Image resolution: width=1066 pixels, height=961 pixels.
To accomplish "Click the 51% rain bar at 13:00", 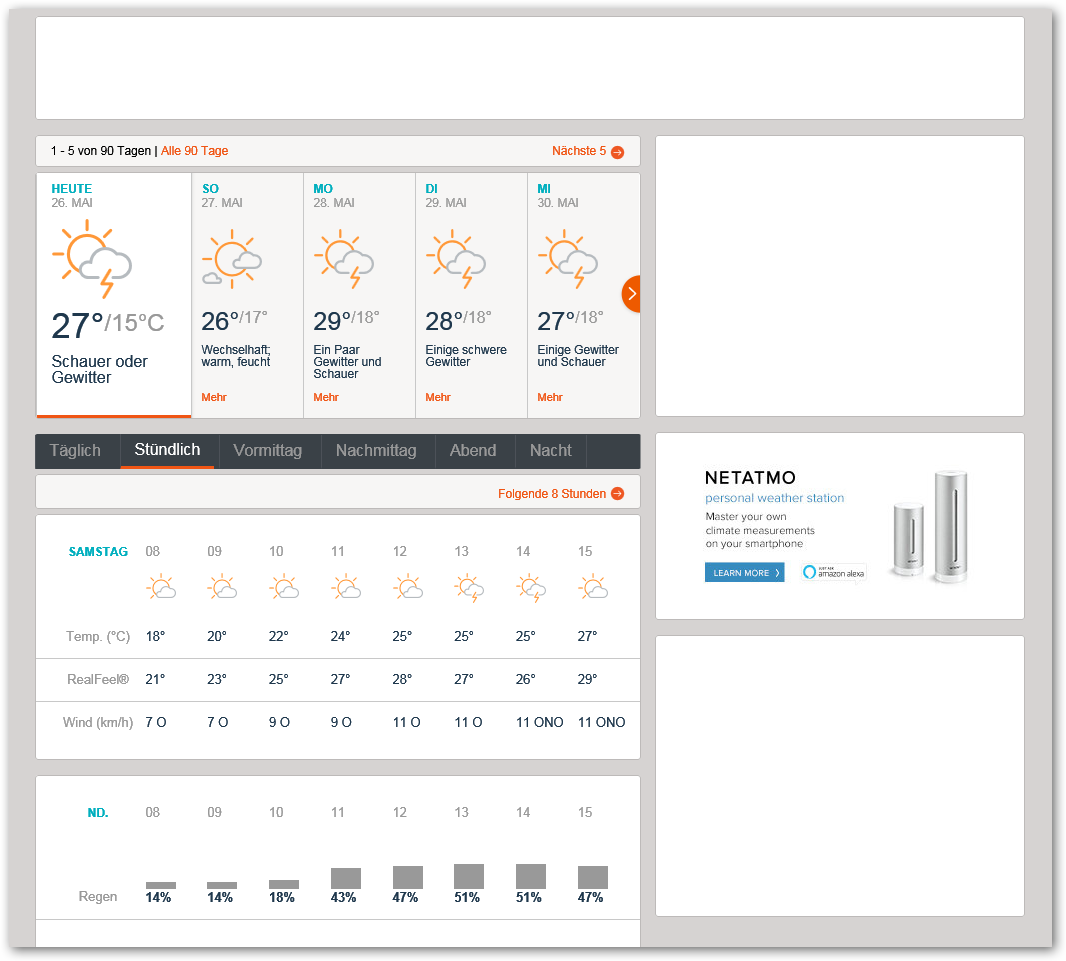I will (469, 877).
